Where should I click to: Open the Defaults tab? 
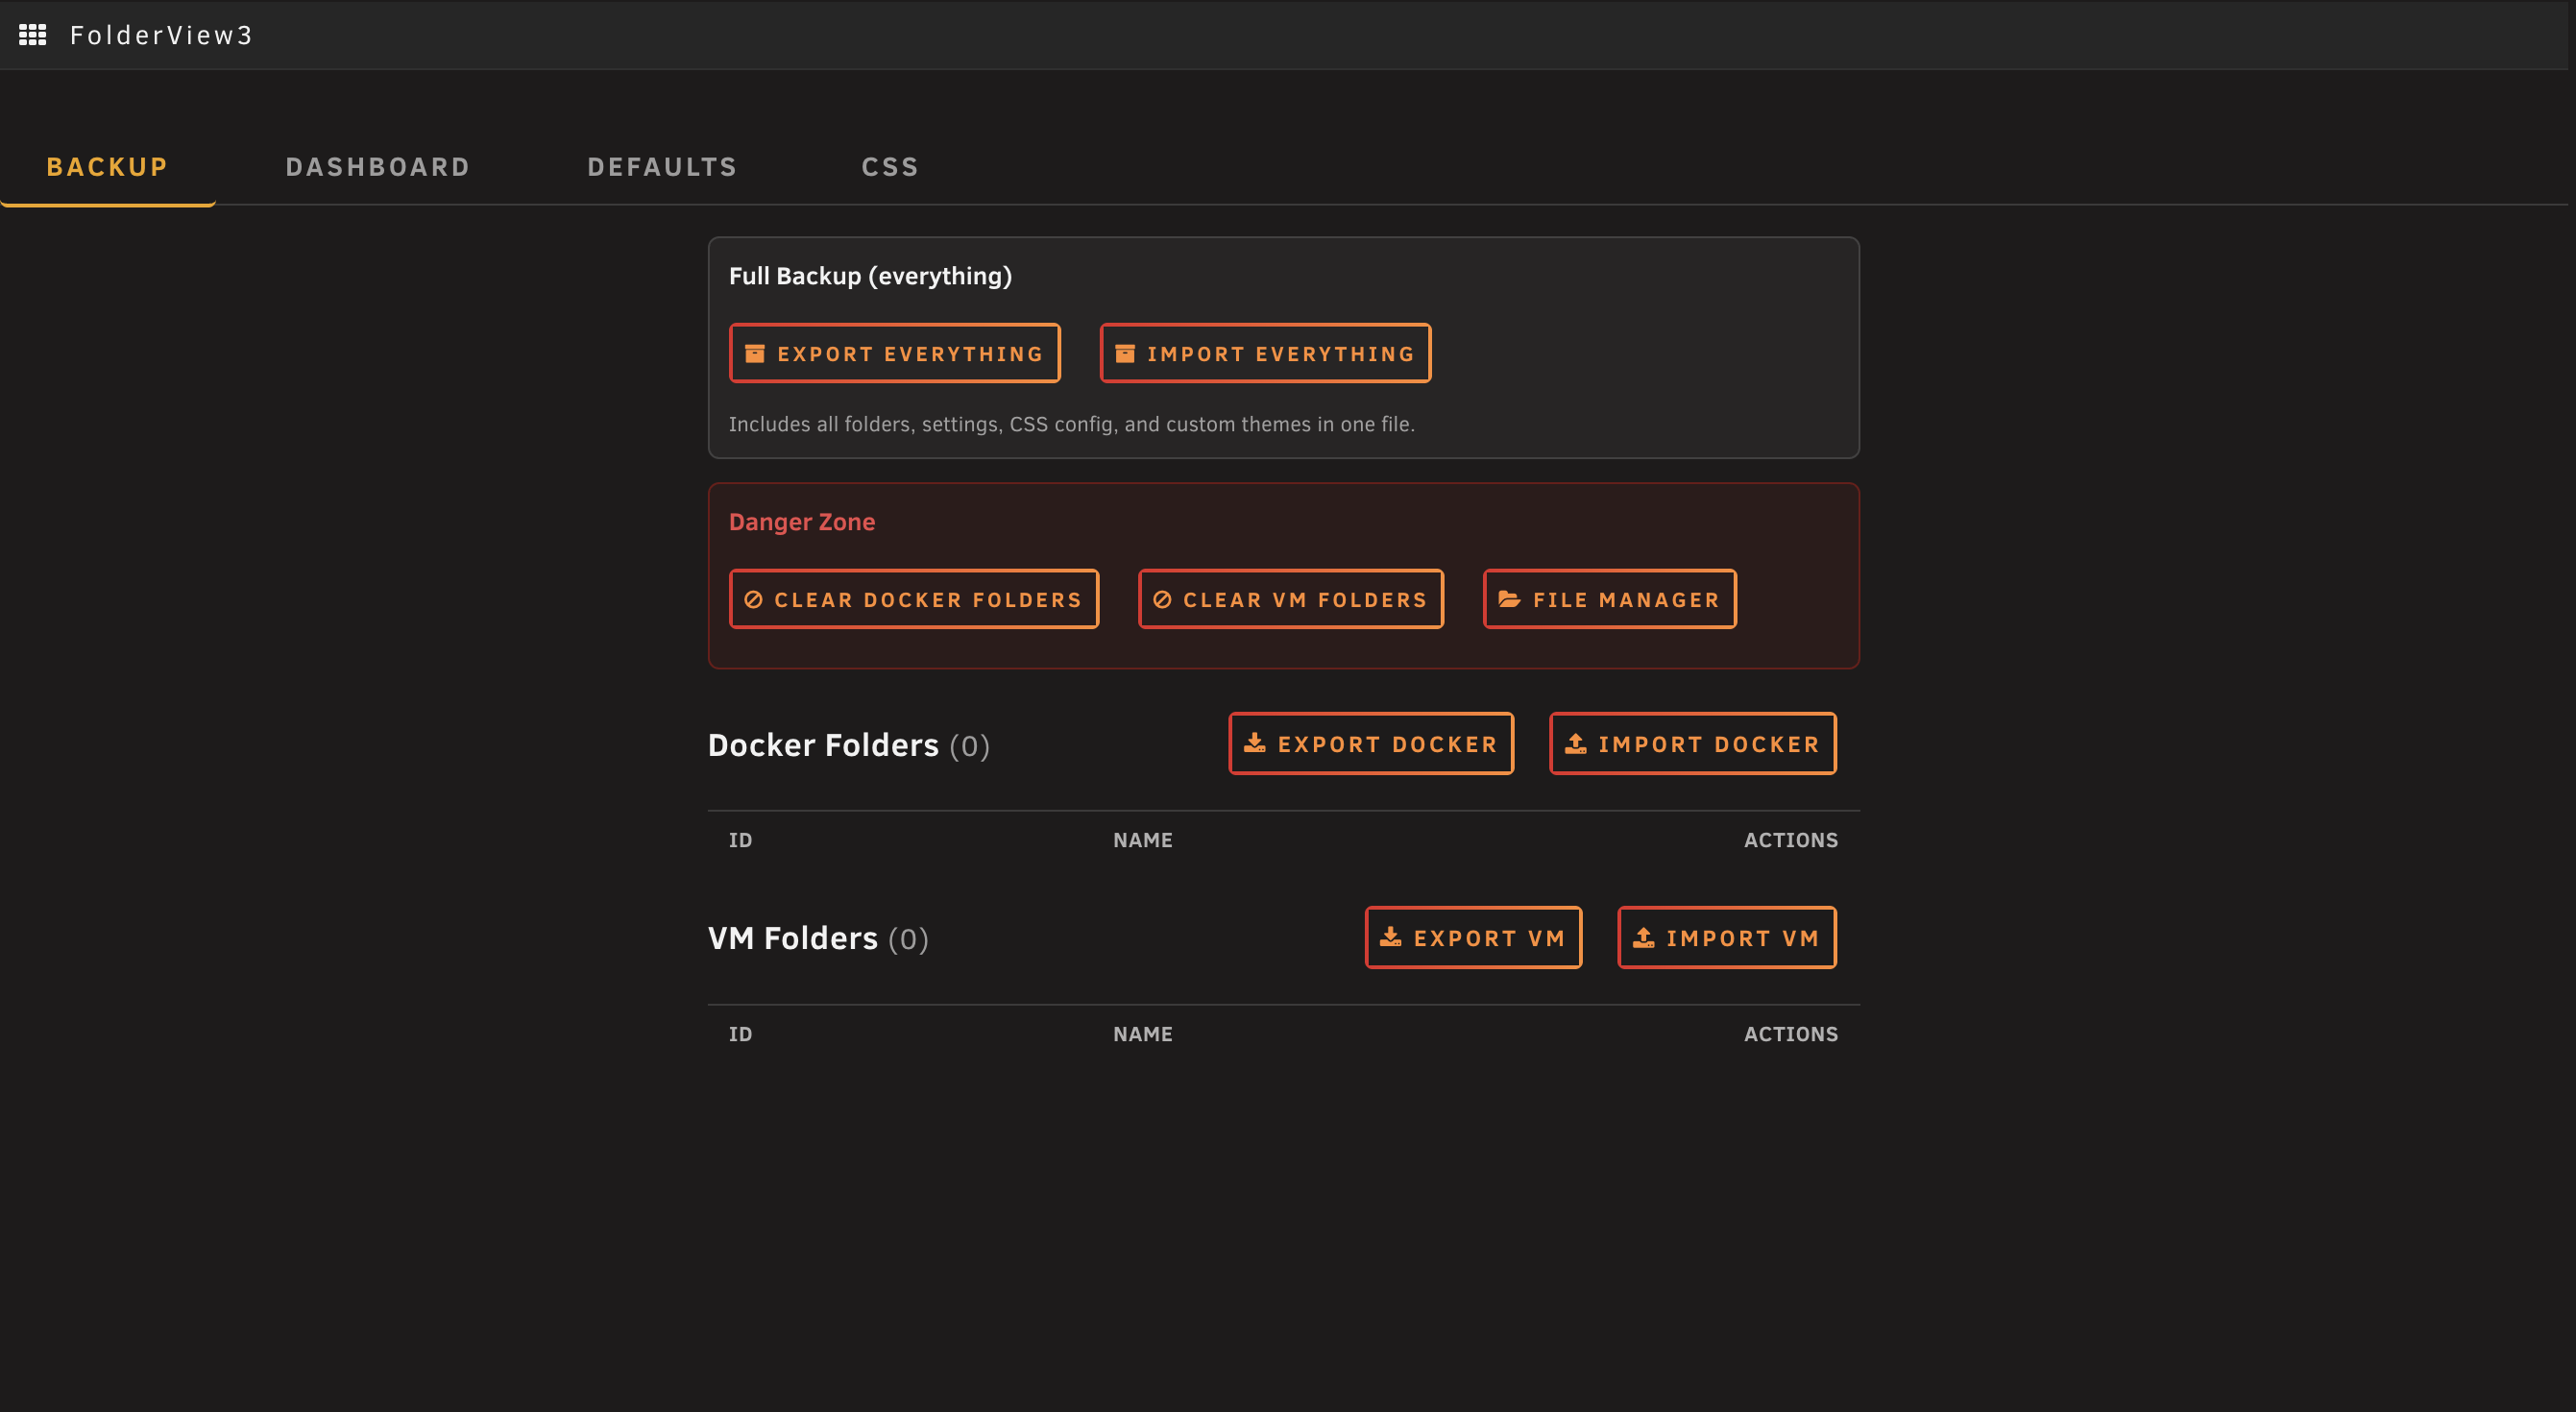[x=662, y=167]
